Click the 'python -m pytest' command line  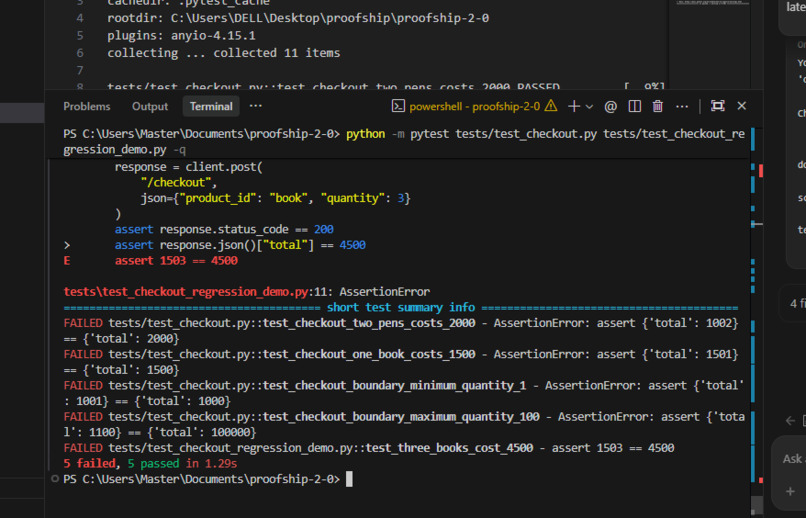point(404,141)
